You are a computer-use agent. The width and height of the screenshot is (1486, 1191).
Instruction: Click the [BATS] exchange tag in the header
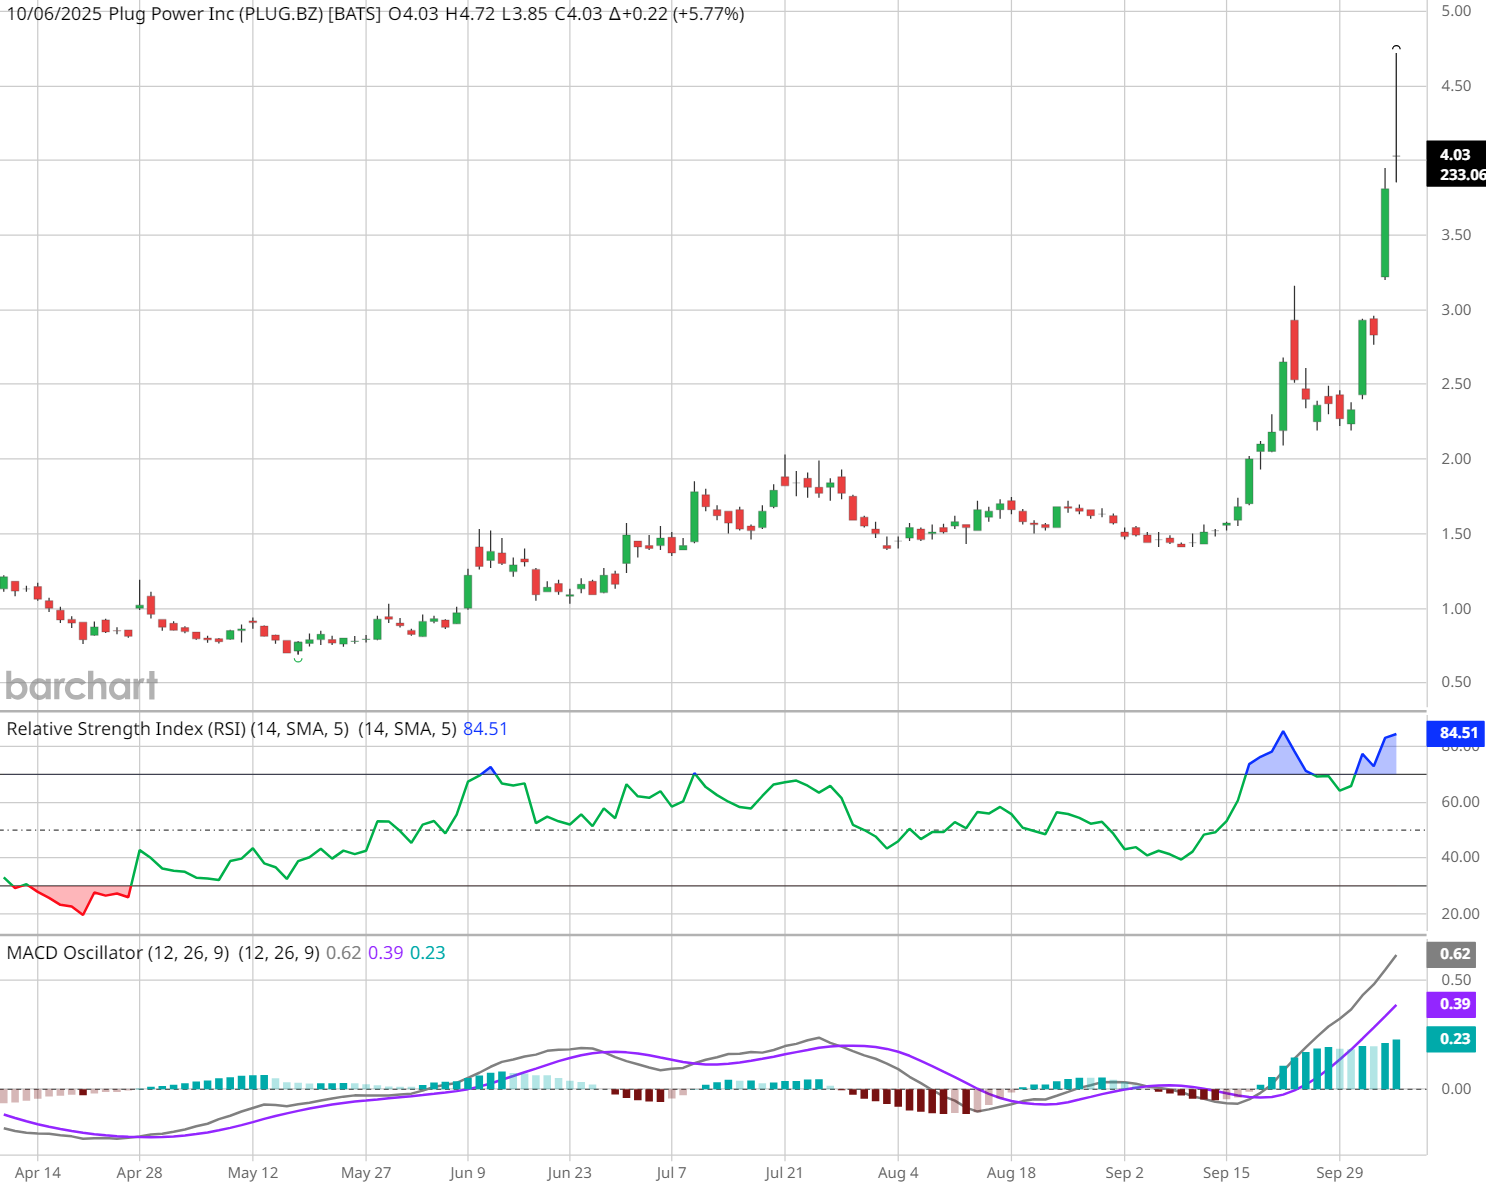(355, 14)
